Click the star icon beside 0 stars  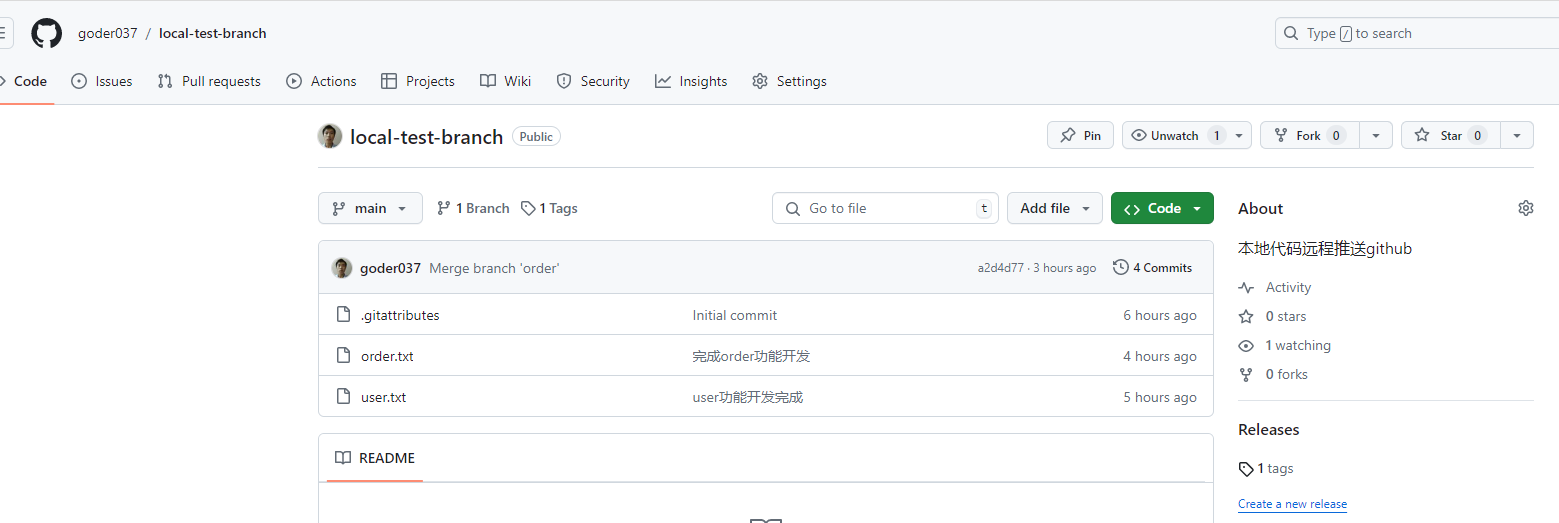(1246, 316)
